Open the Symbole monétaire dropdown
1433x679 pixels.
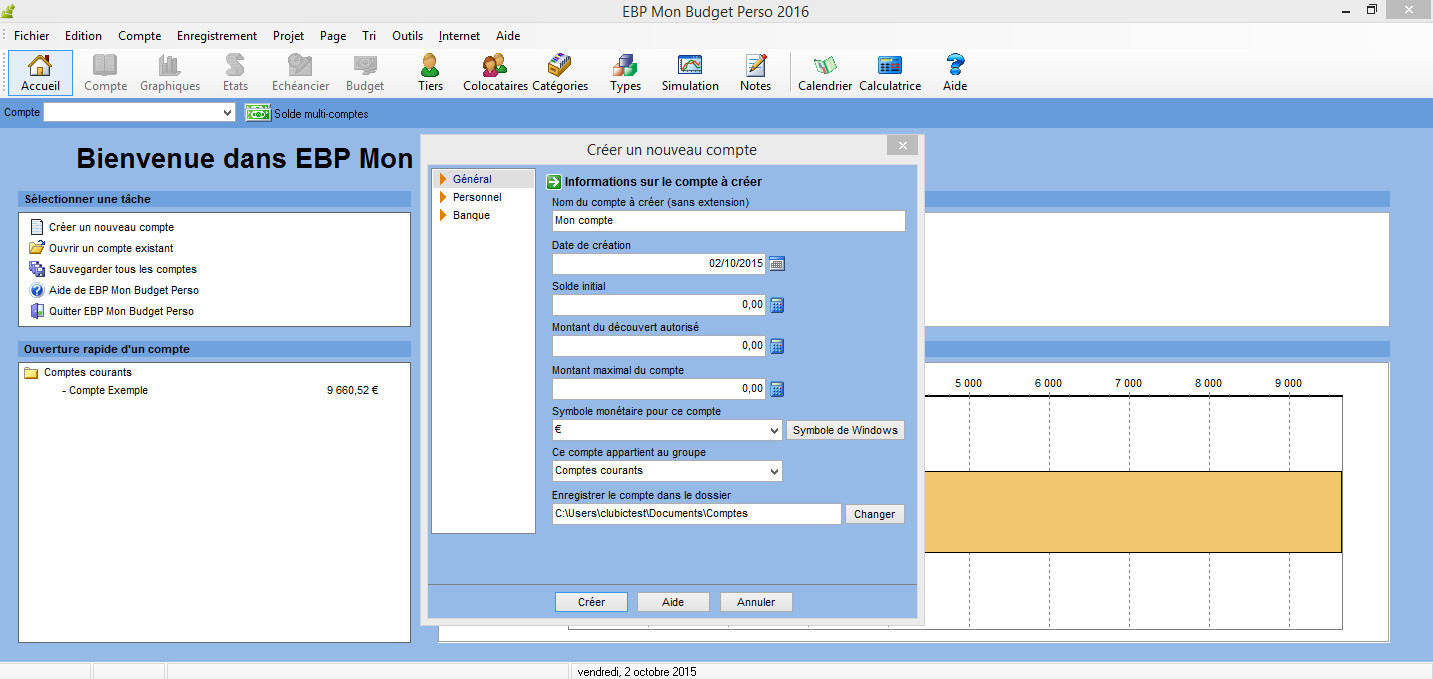[x=775, y=429]
